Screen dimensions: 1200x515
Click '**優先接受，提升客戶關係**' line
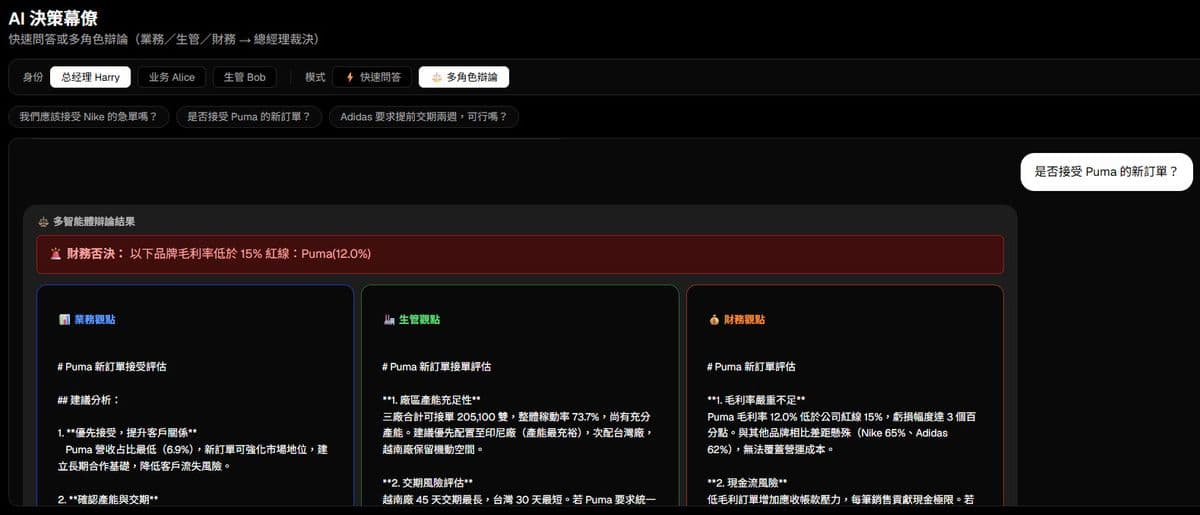point(127,433)
